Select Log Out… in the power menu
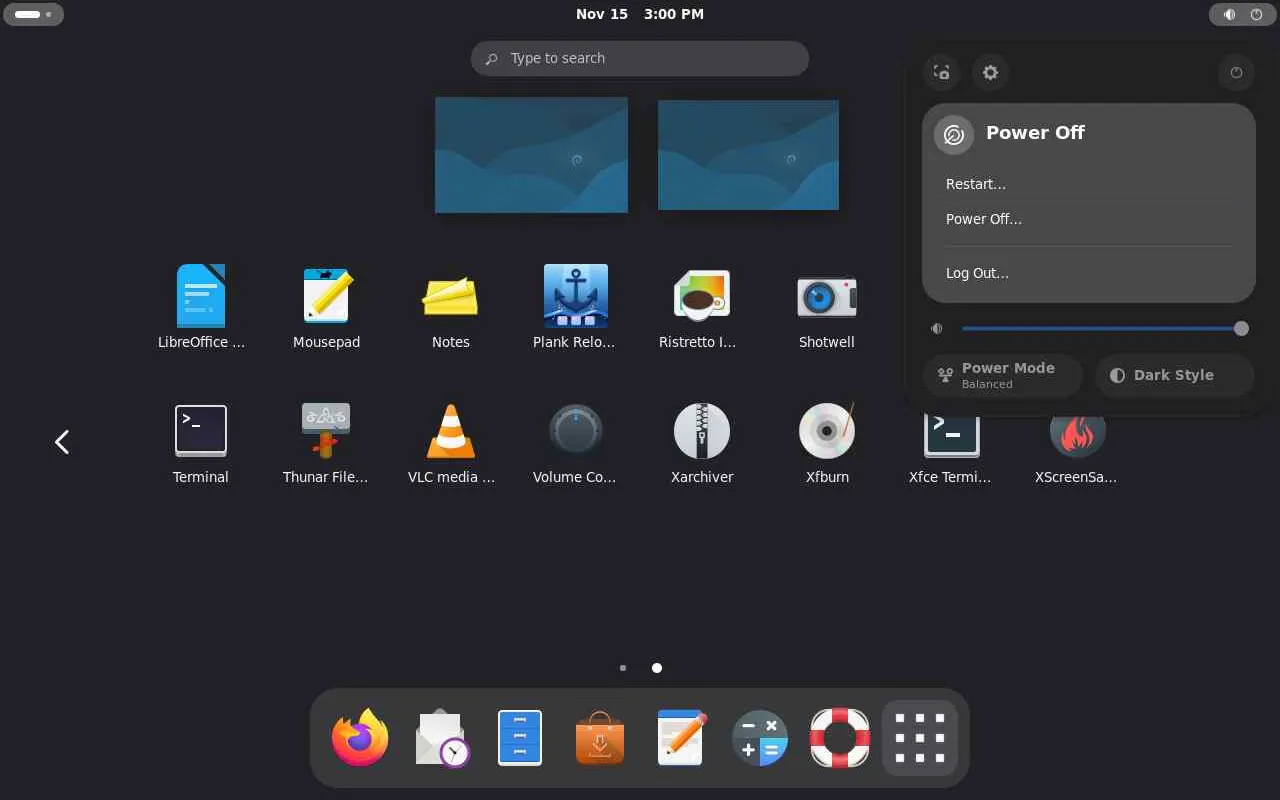This screenshot has height=800, width=1280. coord(1088,273)
